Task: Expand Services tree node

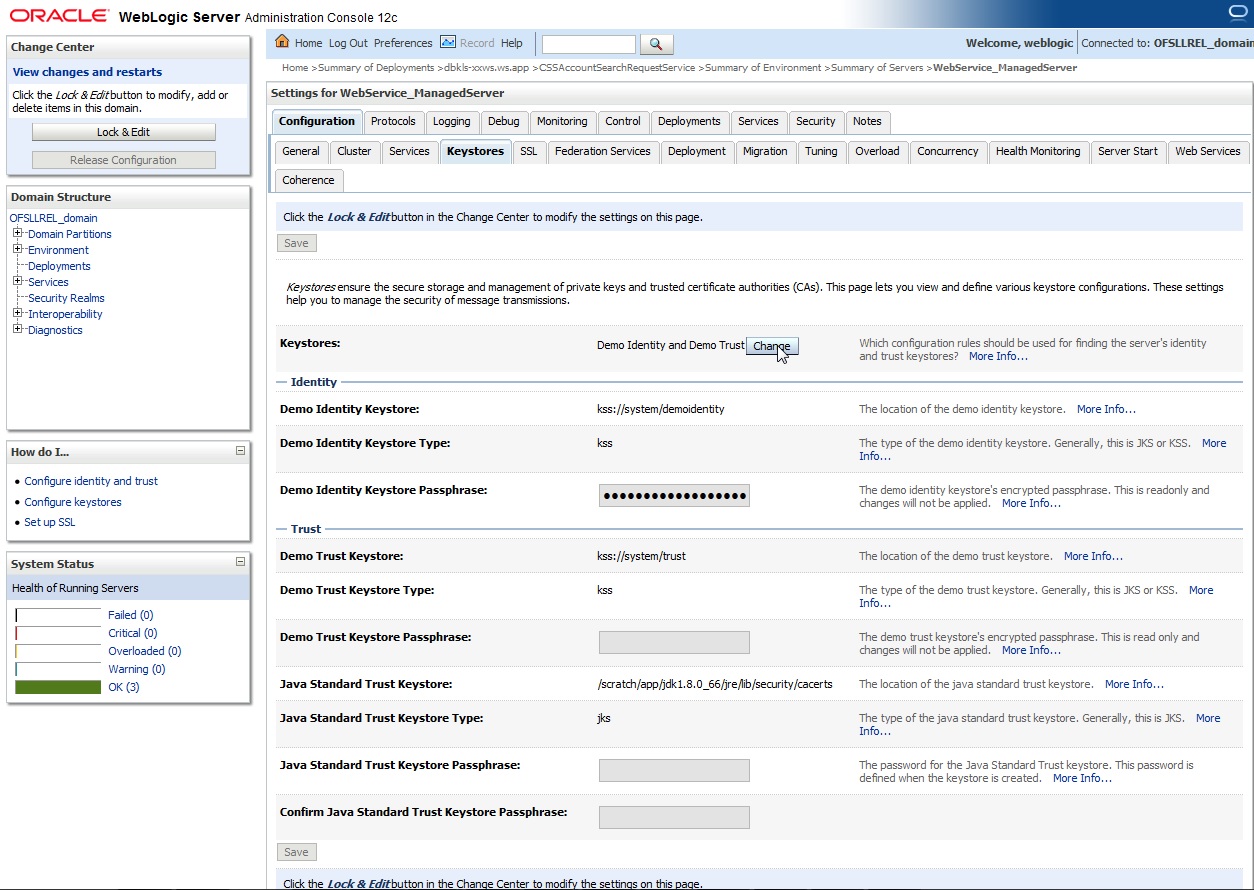Action: 18,281
